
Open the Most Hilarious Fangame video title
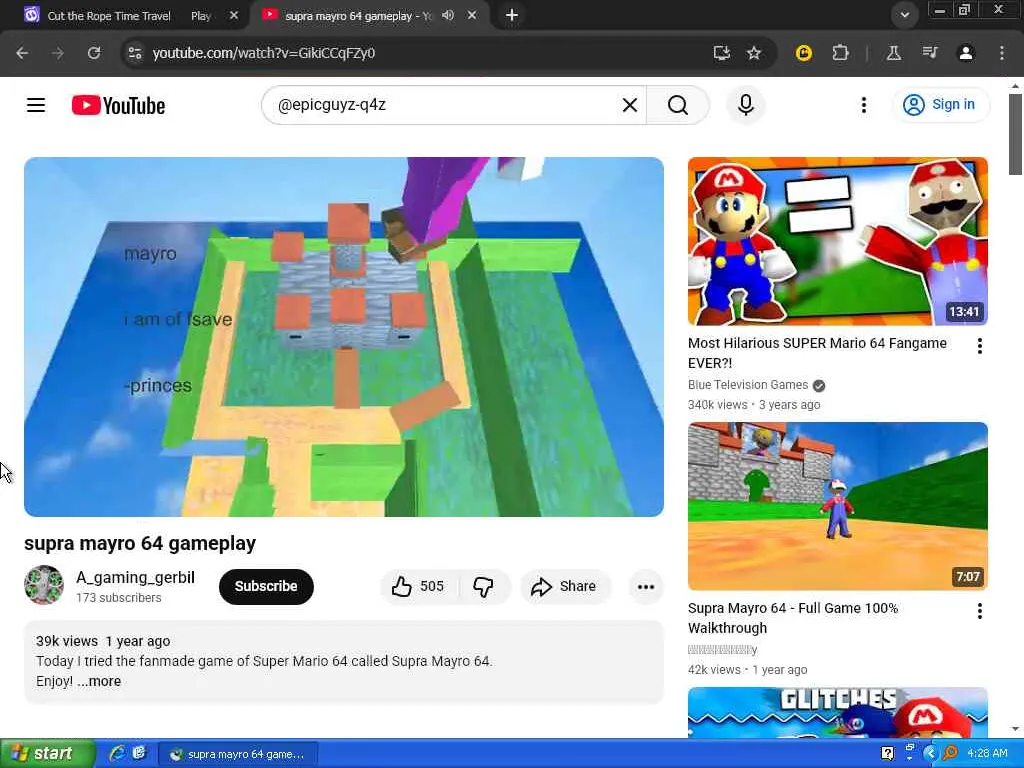817,353
